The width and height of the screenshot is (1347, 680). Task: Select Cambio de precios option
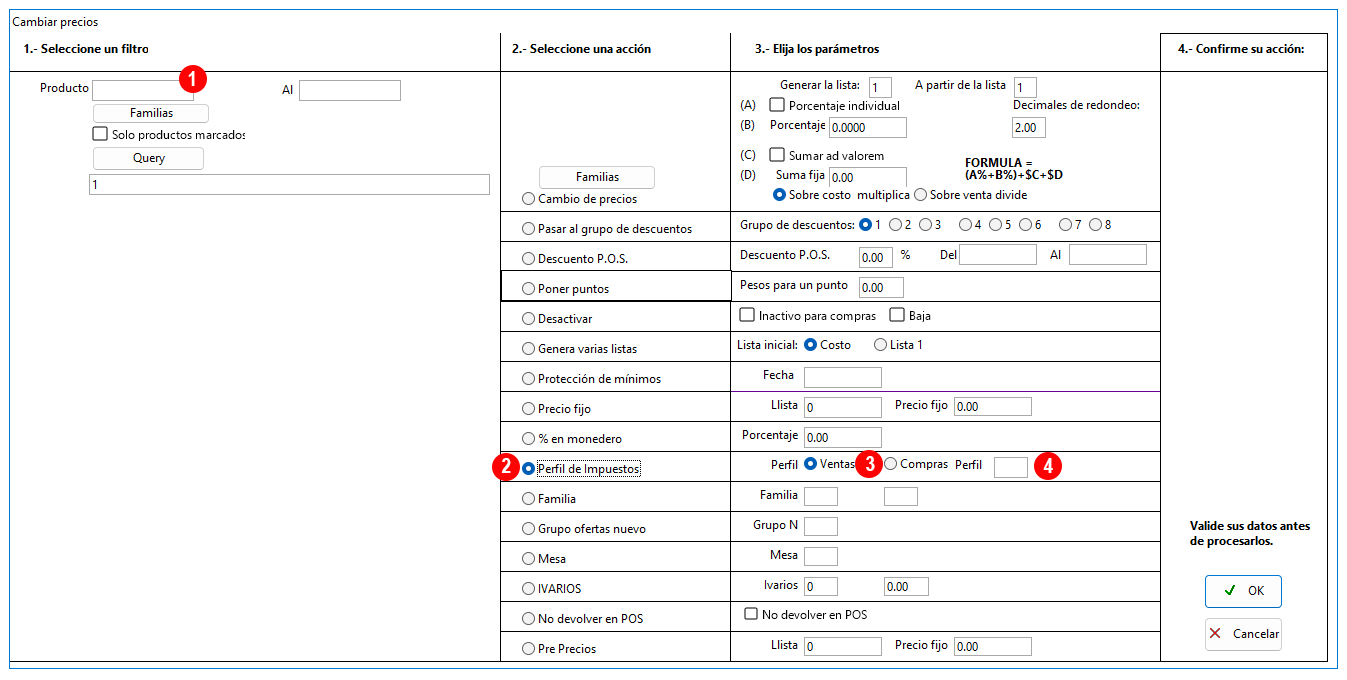point(528,199)
